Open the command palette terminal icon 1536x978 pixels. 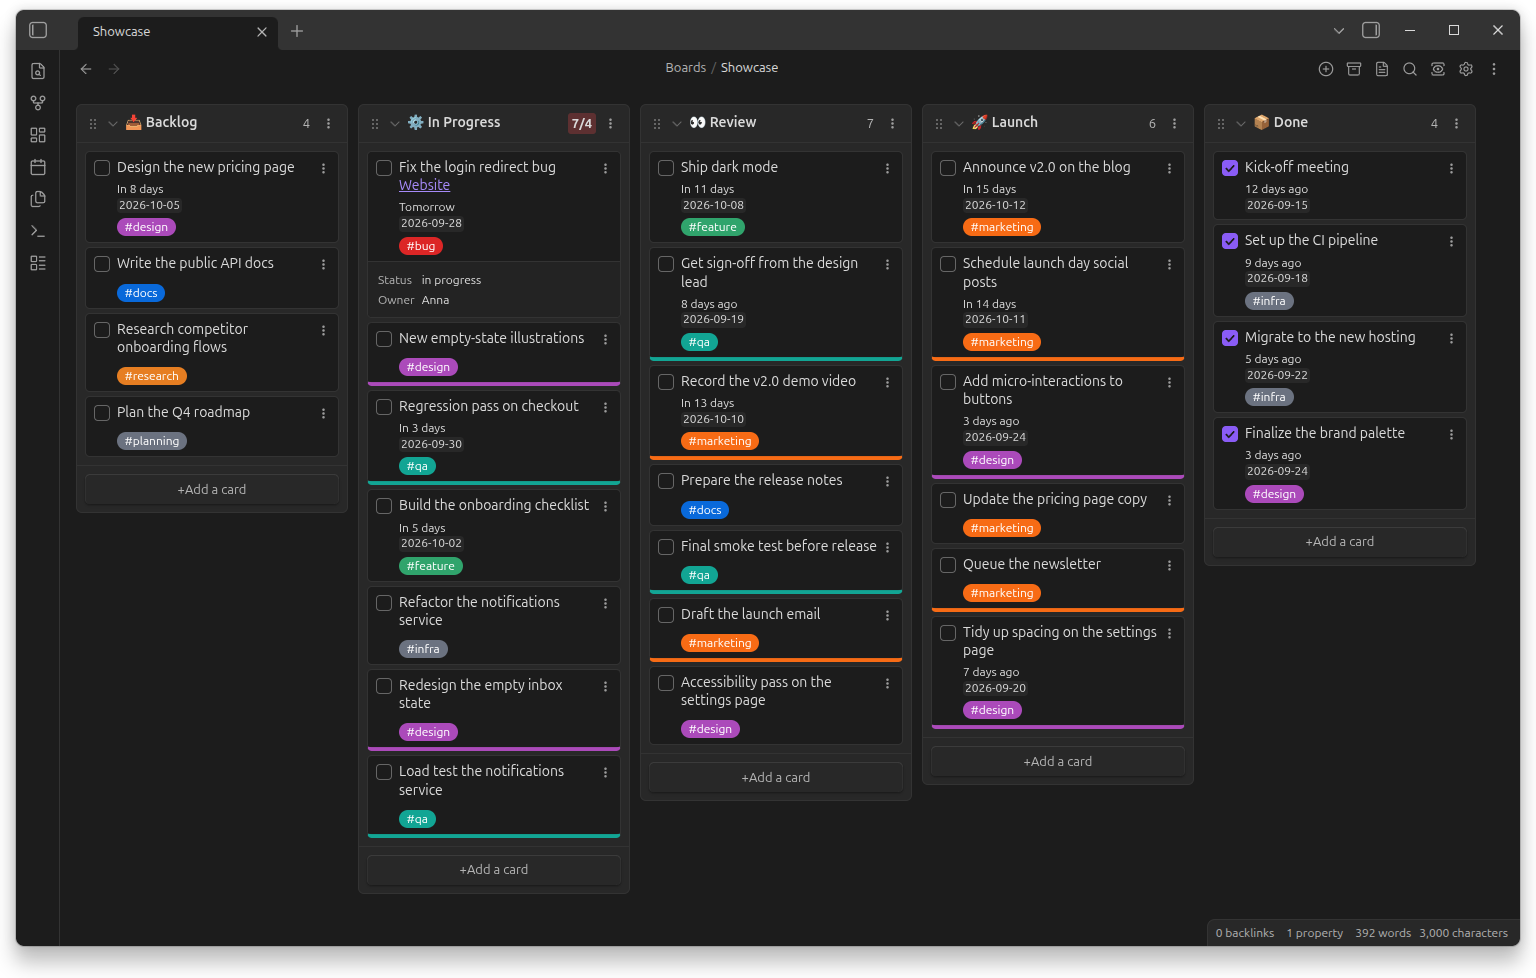click(x=38, y=231)
